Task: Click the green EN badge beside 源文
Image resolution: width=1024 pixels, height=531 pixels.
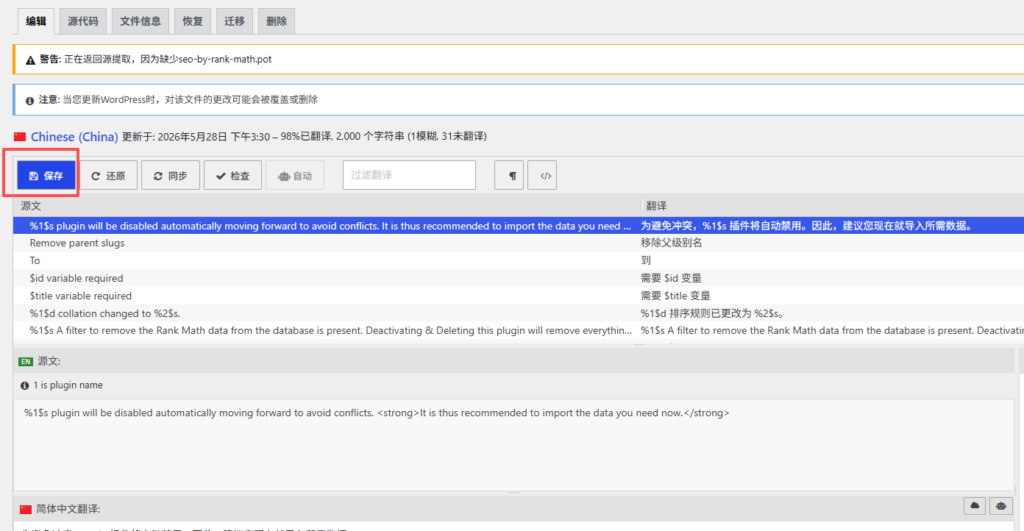Action: point(25,361)
